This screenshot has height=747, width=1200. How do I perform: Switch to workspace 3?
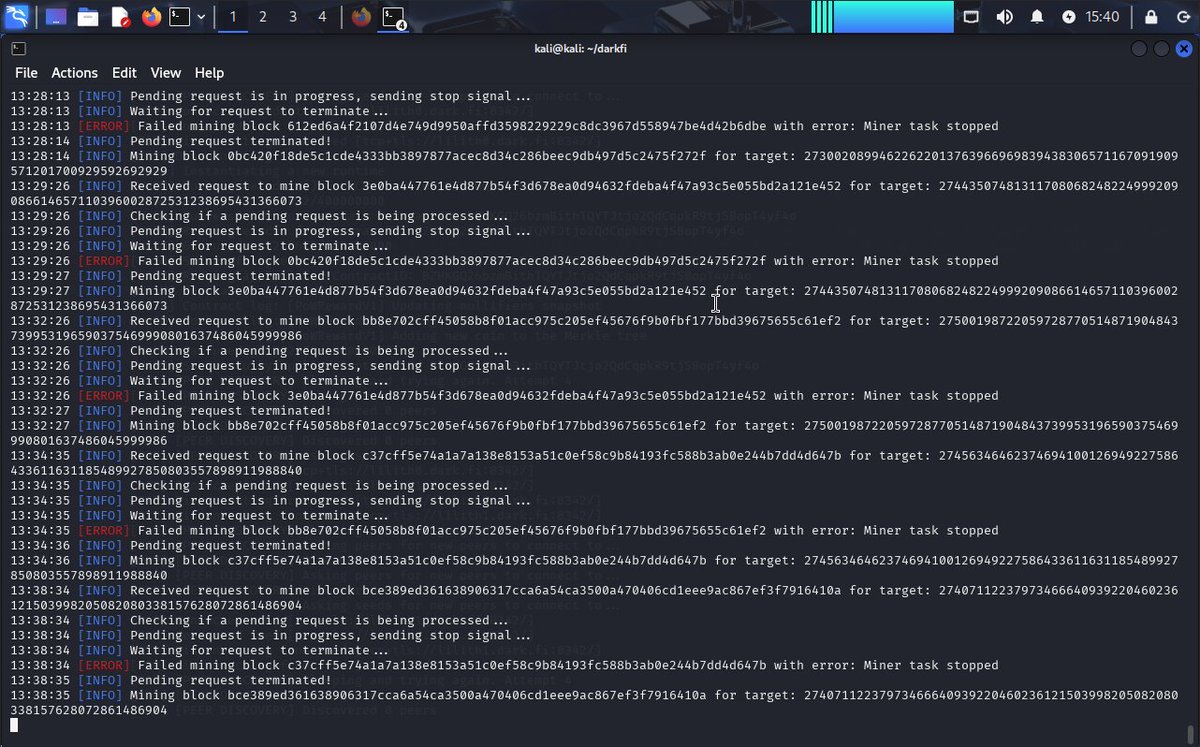[293, 17]
